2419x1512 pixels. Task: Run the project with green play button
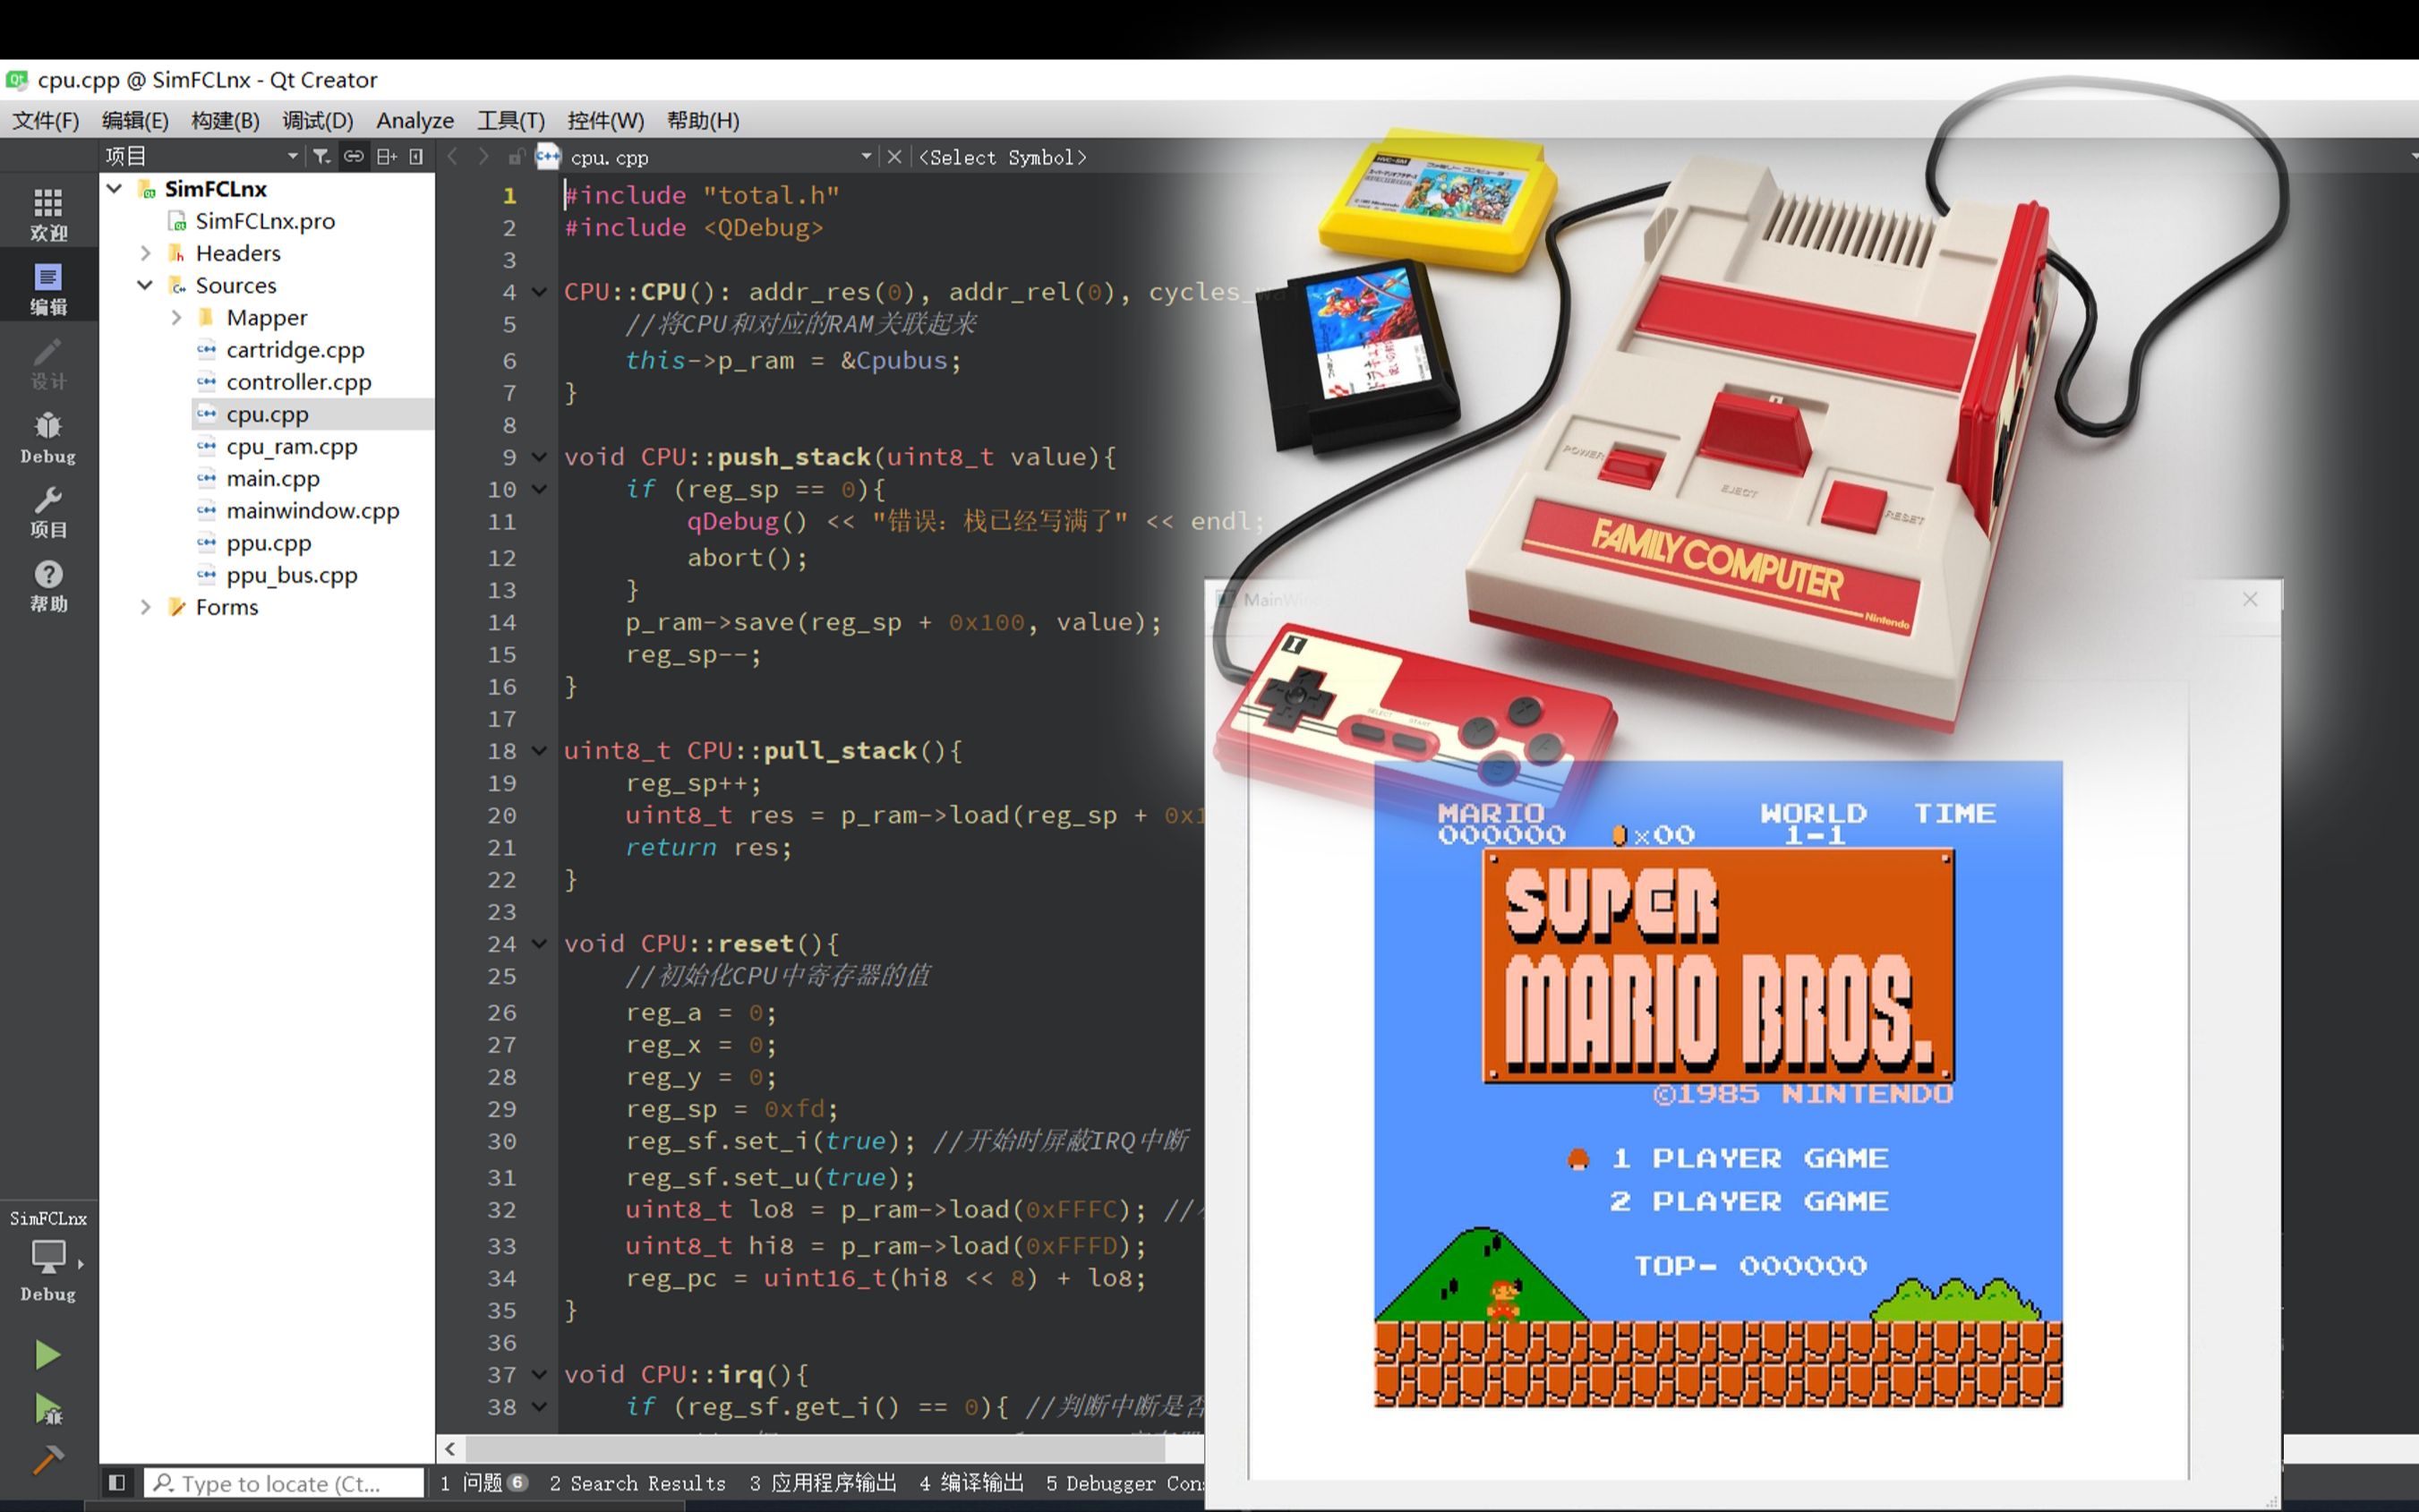tap(47, 1355)
